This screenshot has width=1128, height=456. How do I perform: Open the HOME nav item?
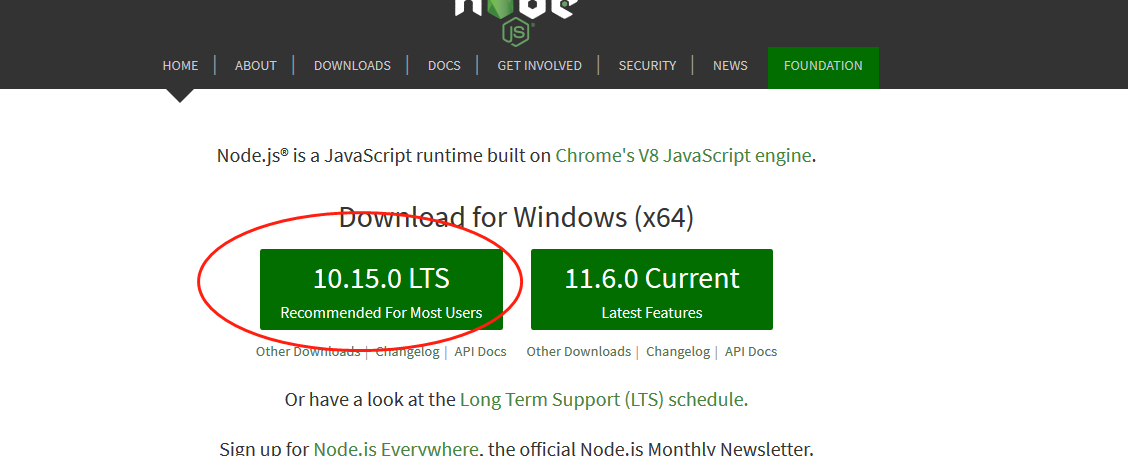(180, 65)
